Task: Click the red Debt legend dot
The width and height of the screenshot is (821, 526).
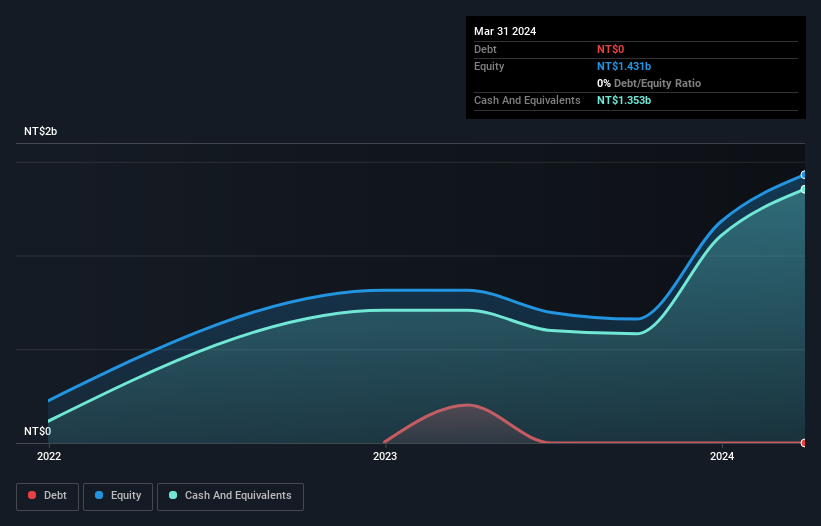Action: pos(32,495)
